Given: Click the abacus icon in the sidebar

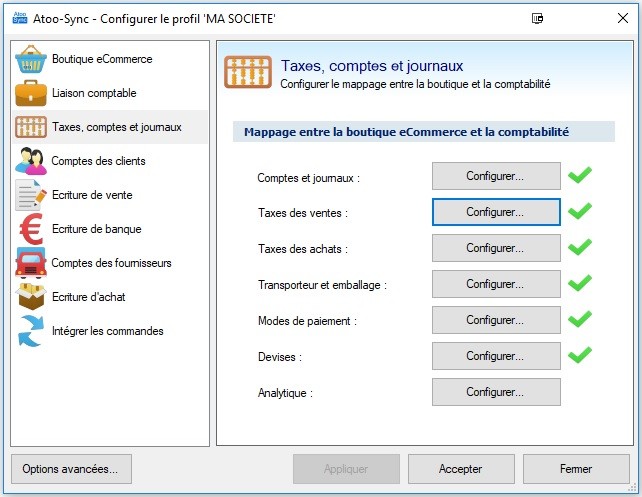Looking at the screenshot, I should pyautogui.click(x=31, y=127).
